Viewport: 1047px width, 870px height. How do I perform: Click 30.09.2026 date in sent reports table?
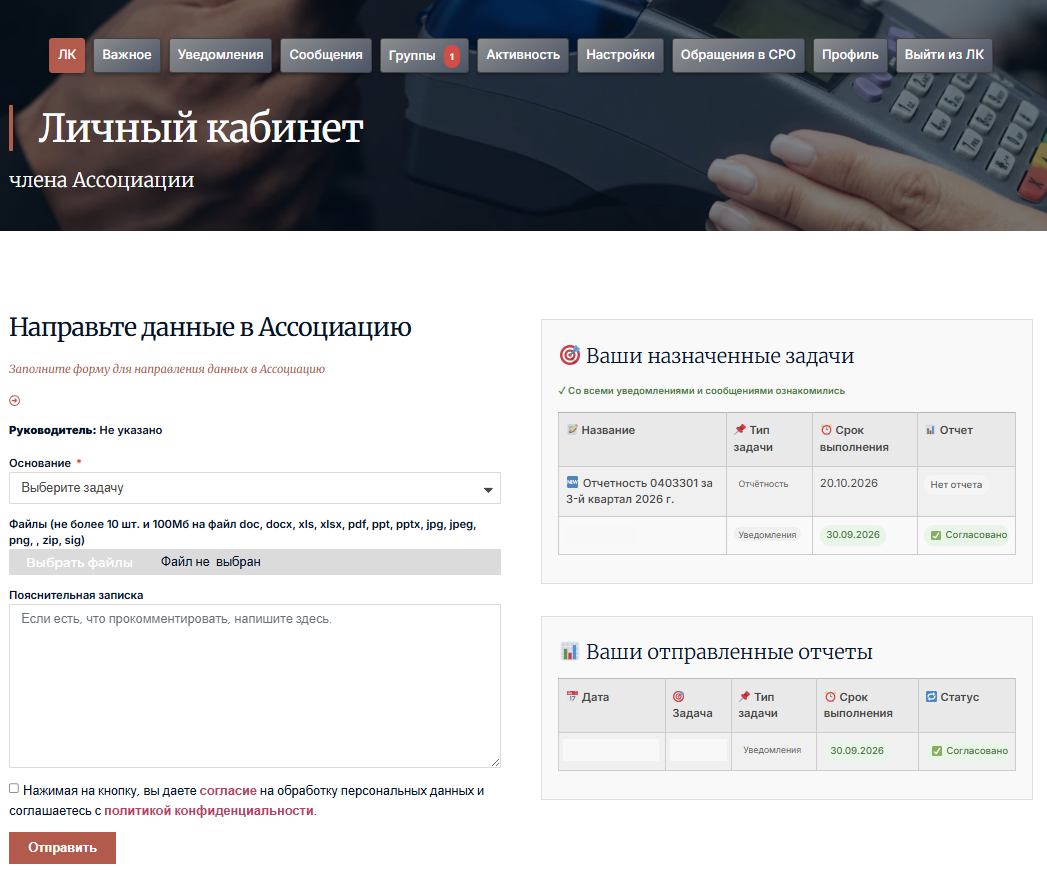click(x=857, y=750)
